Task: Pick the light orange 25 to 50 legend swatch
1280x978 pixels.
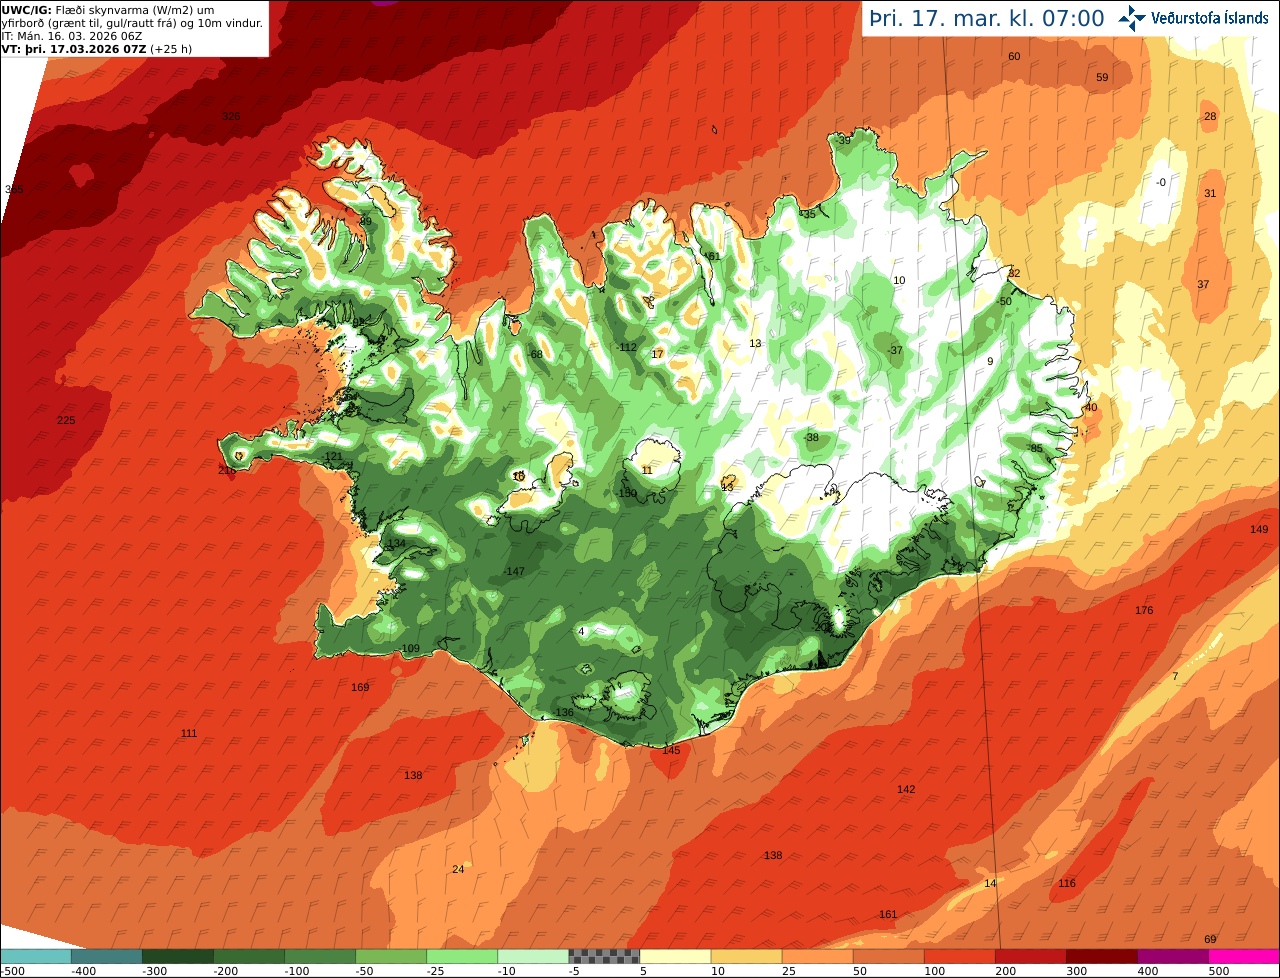Action: [x=817, y=956]
